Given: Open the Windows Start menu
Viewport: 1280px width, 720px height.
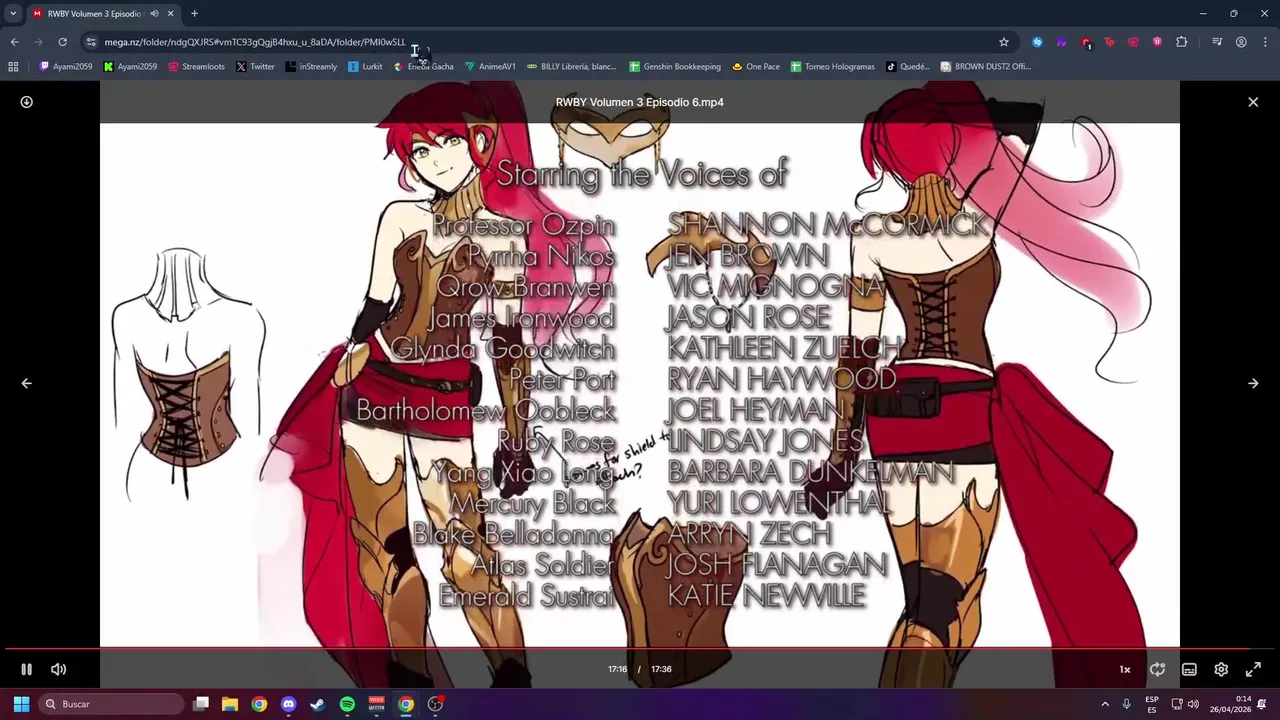Looking at the screenshot, I should tap(21, 704).
